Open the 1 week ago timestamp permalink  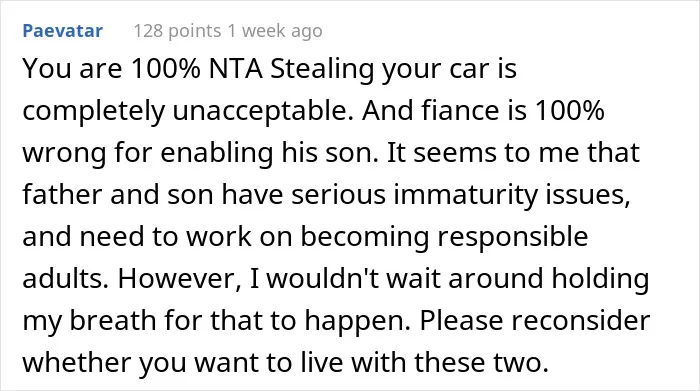(275, 31)
